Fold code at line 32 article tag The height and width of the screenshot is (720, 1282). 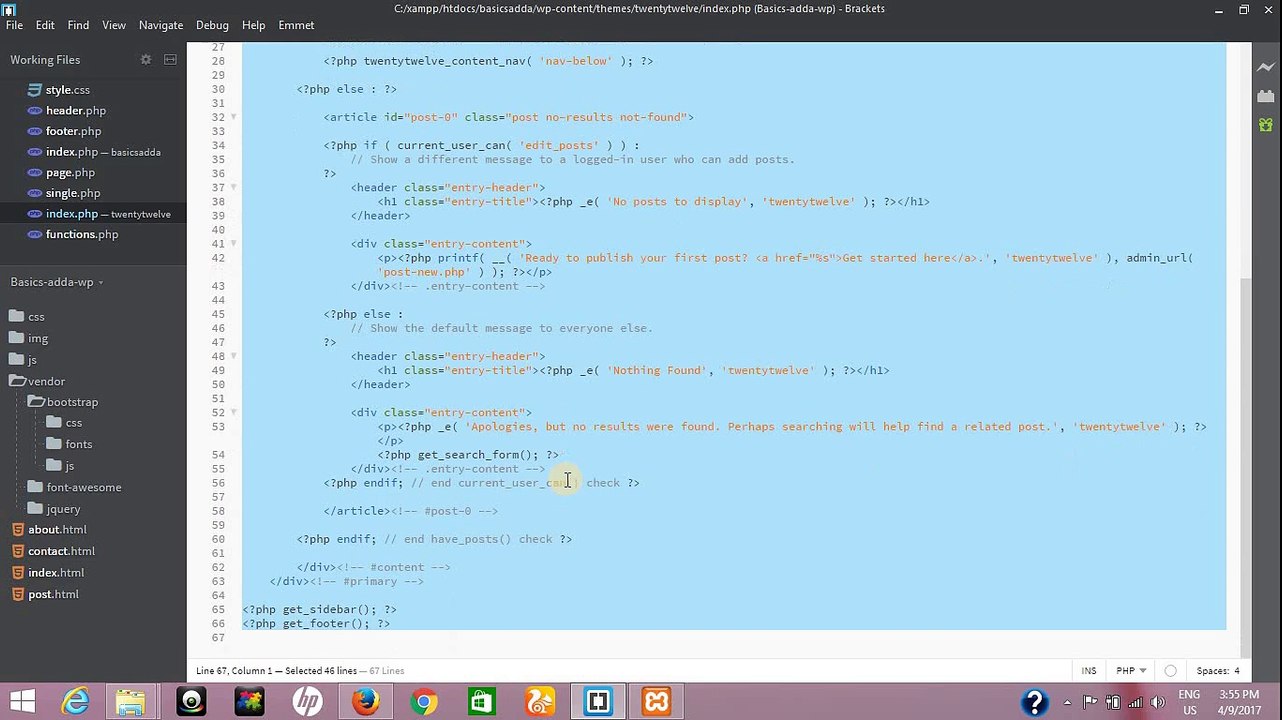pos(234,117)
